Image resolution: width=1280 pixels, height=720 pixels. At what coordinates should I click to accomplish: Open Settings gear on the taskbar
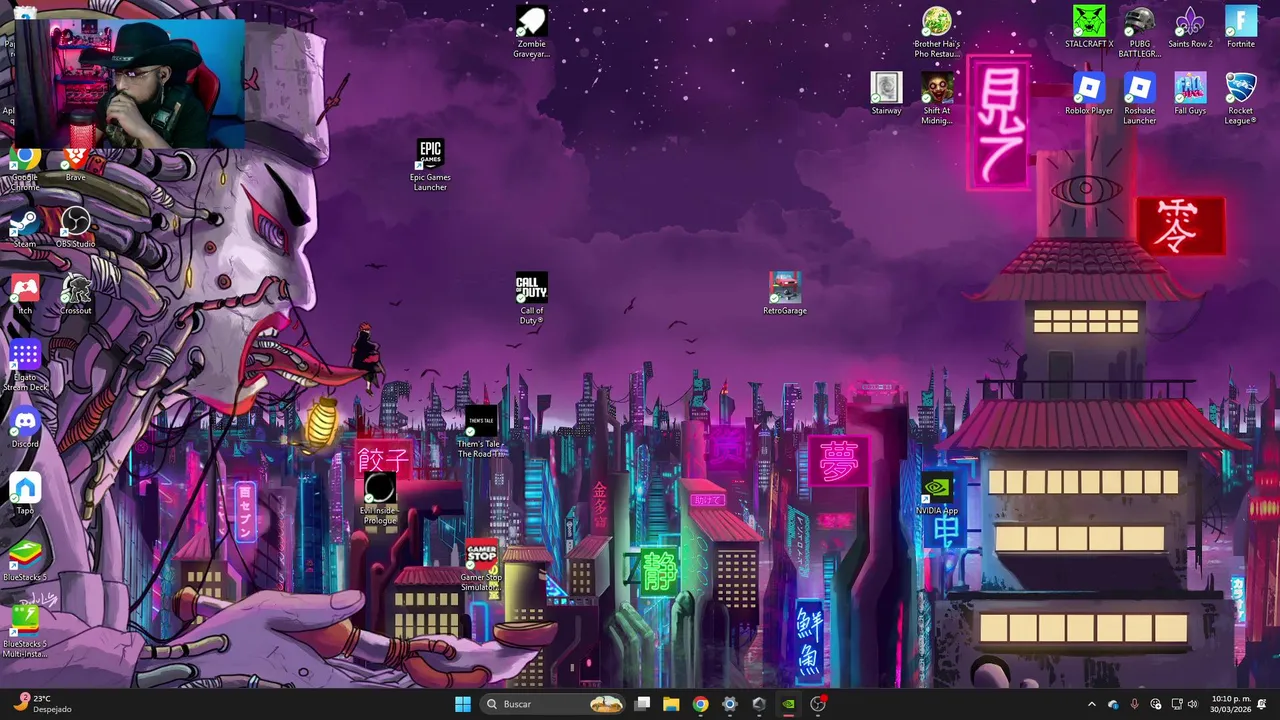[x=729, y=704]
